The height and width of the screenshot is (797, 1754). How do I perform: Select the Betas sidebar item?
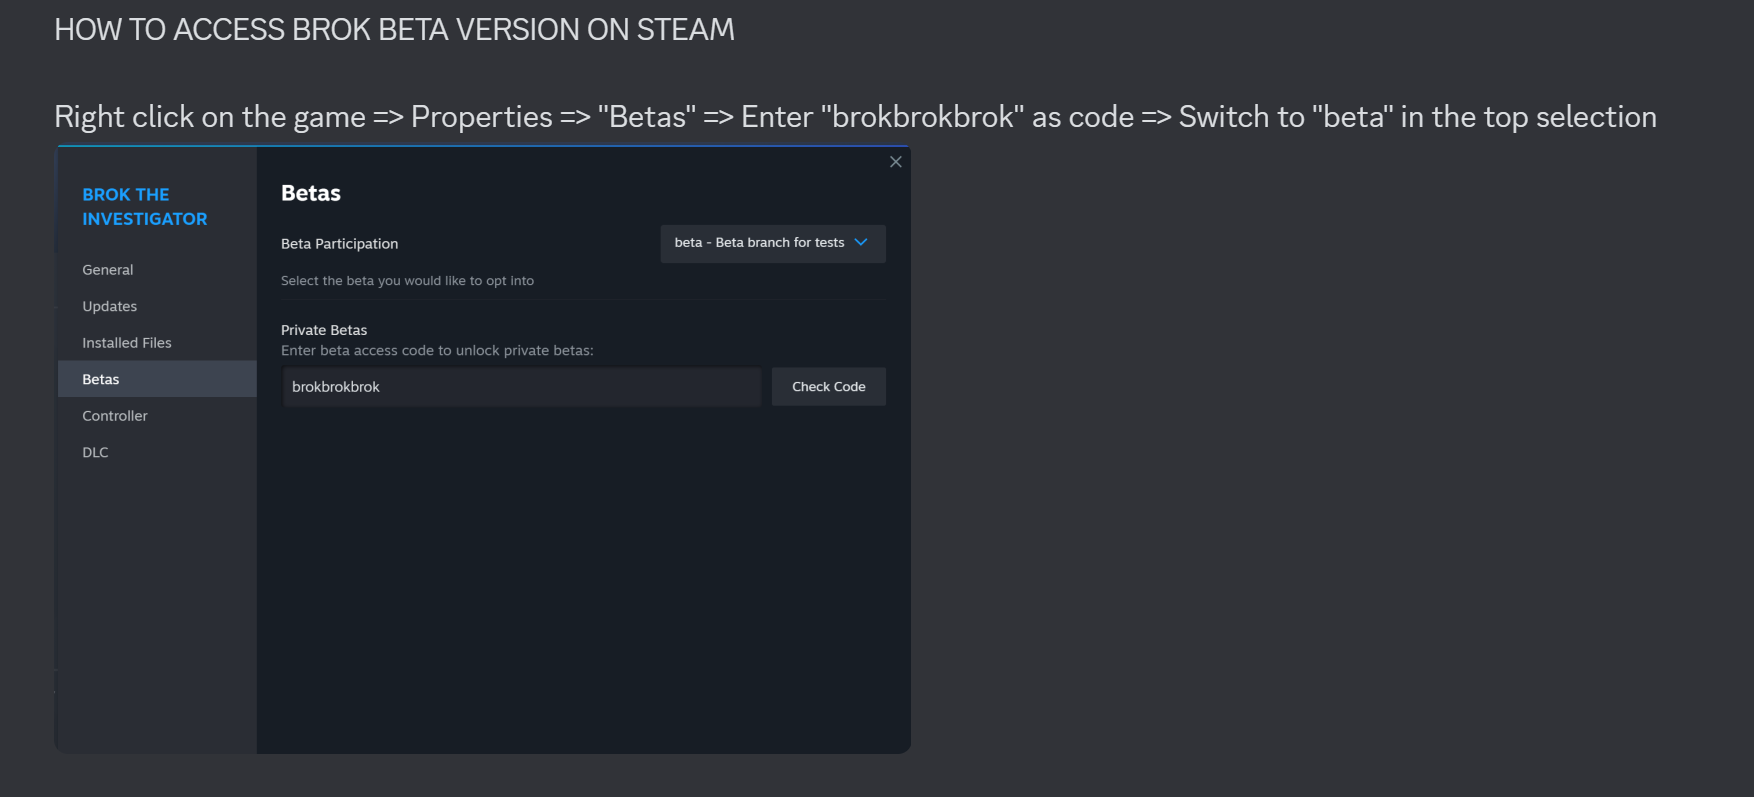pos(157,379)
